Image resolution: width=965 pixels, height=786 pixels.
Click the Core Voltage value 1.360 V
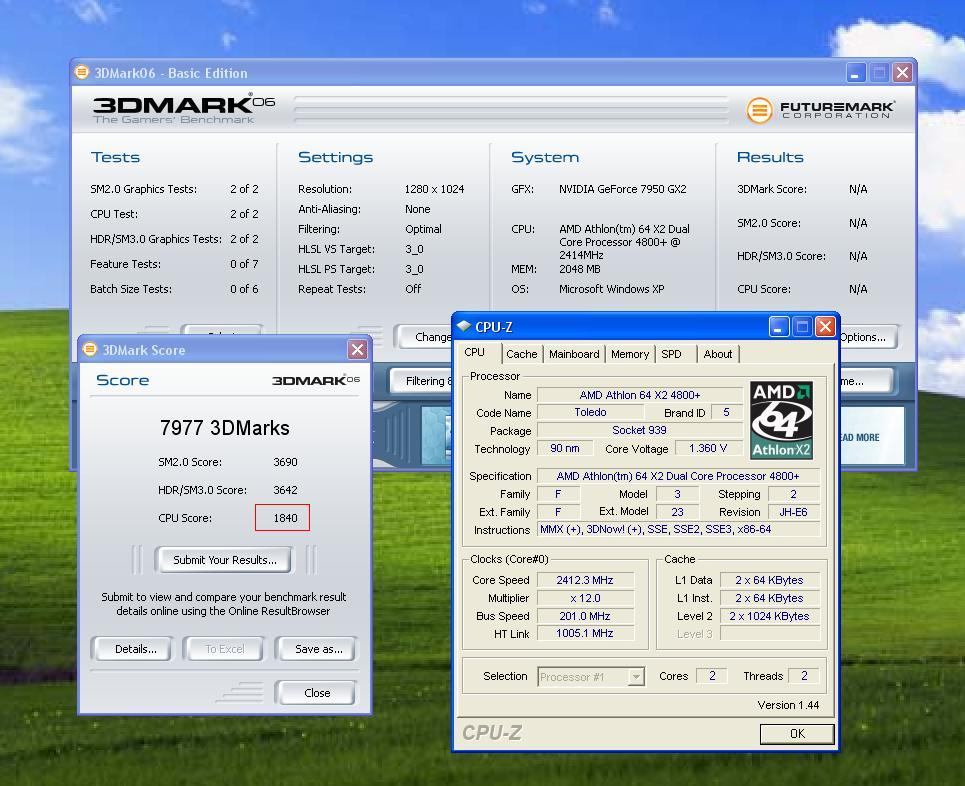tap(708, 448)
